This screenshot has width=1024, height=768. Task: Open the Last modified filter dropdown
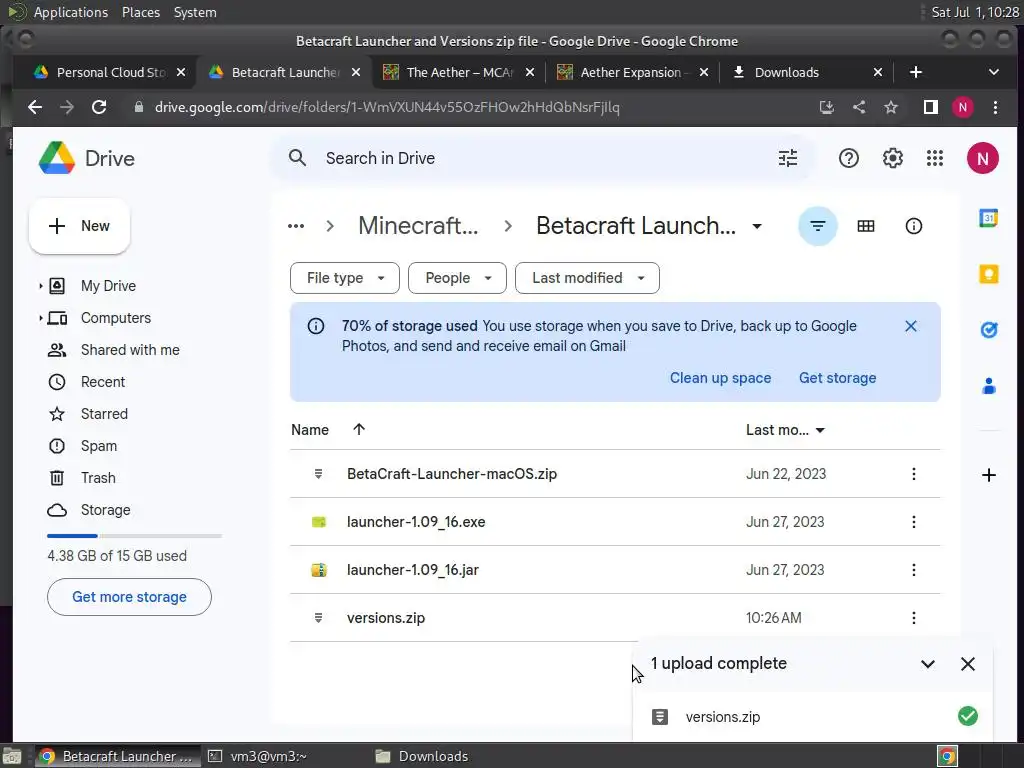[587, 278]
